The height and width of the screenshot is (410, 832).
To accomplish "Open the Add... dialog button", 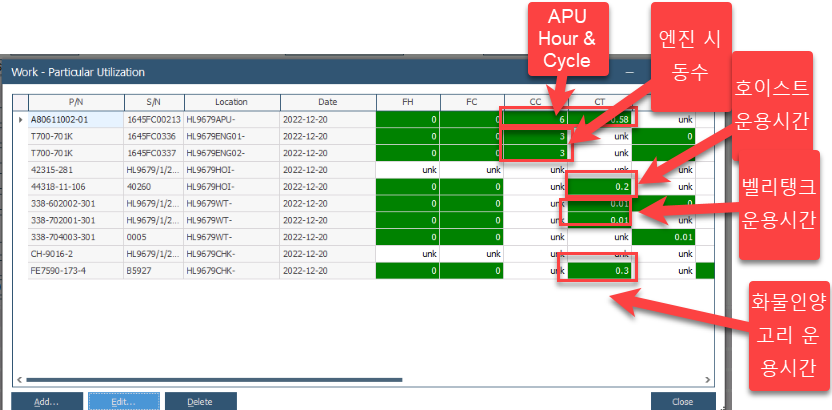I will tap(46, 401).
